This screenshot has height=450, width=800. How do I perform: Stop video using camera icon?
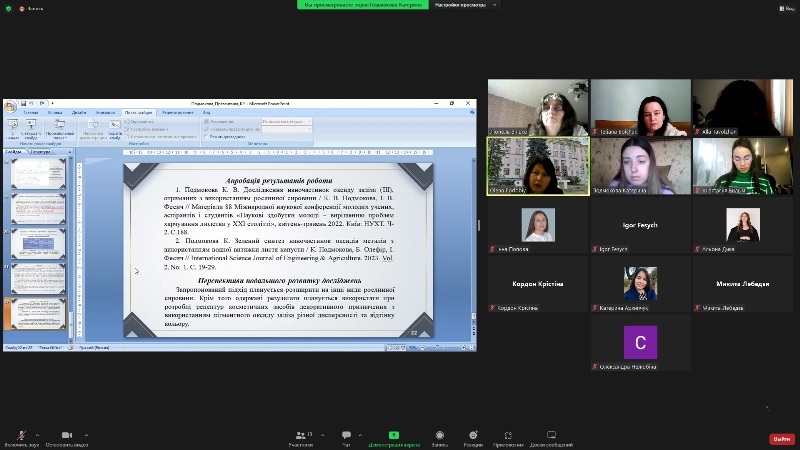pos(67,436)
